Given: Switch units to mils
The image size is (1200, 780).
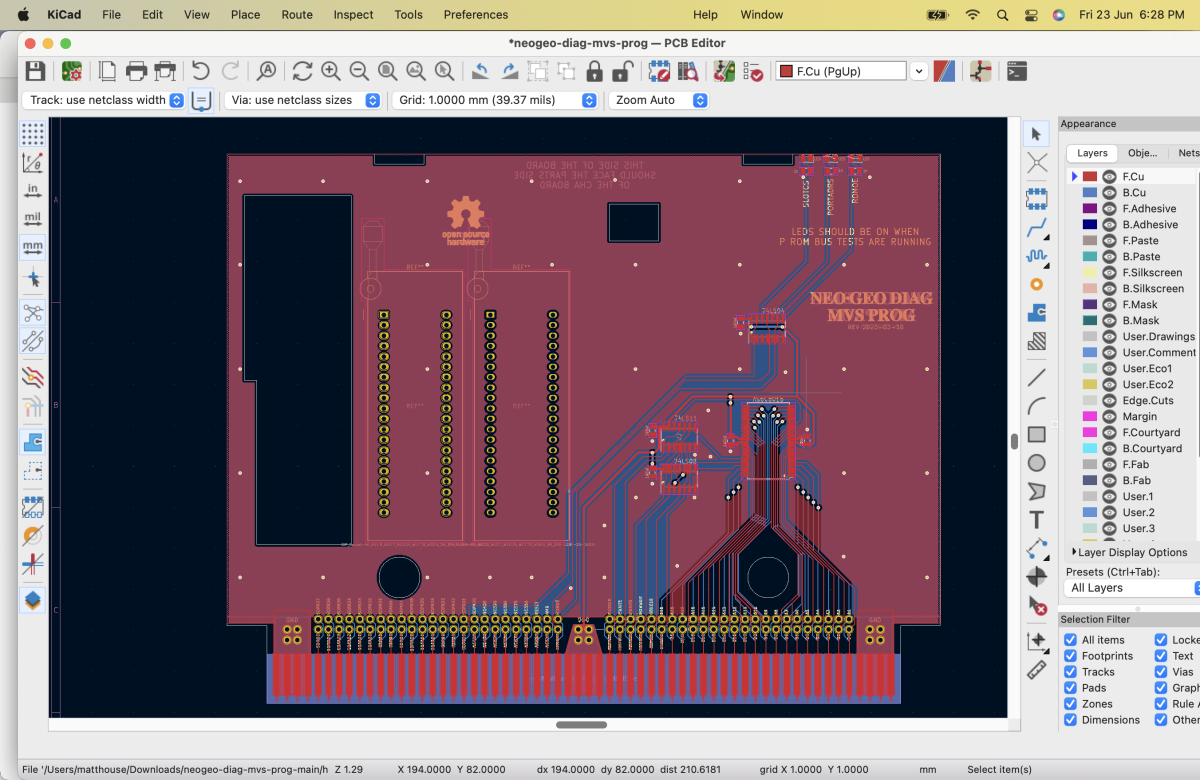Looking at the screenshot, I should 32,218.
